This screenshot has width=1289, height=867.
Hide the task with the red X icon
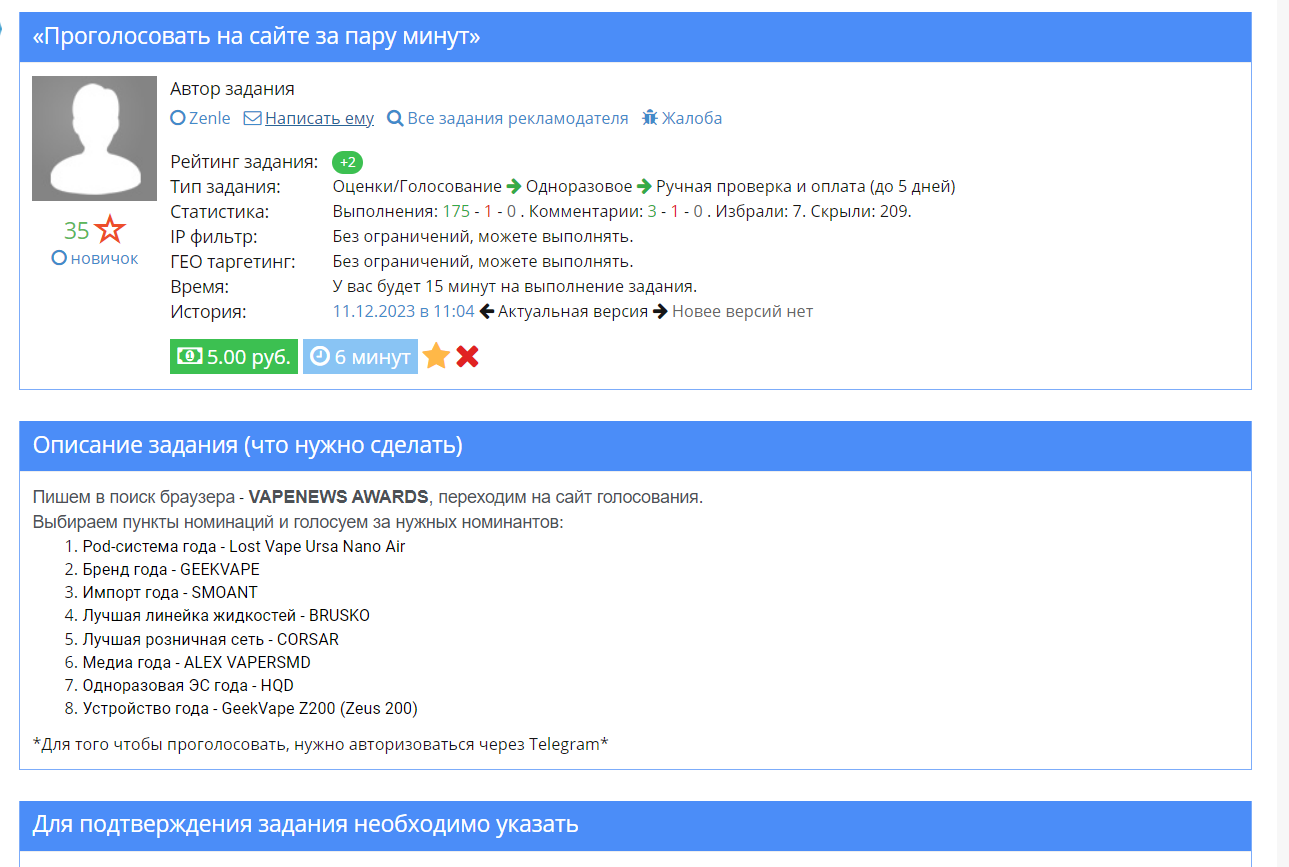(x=467, y=356)
